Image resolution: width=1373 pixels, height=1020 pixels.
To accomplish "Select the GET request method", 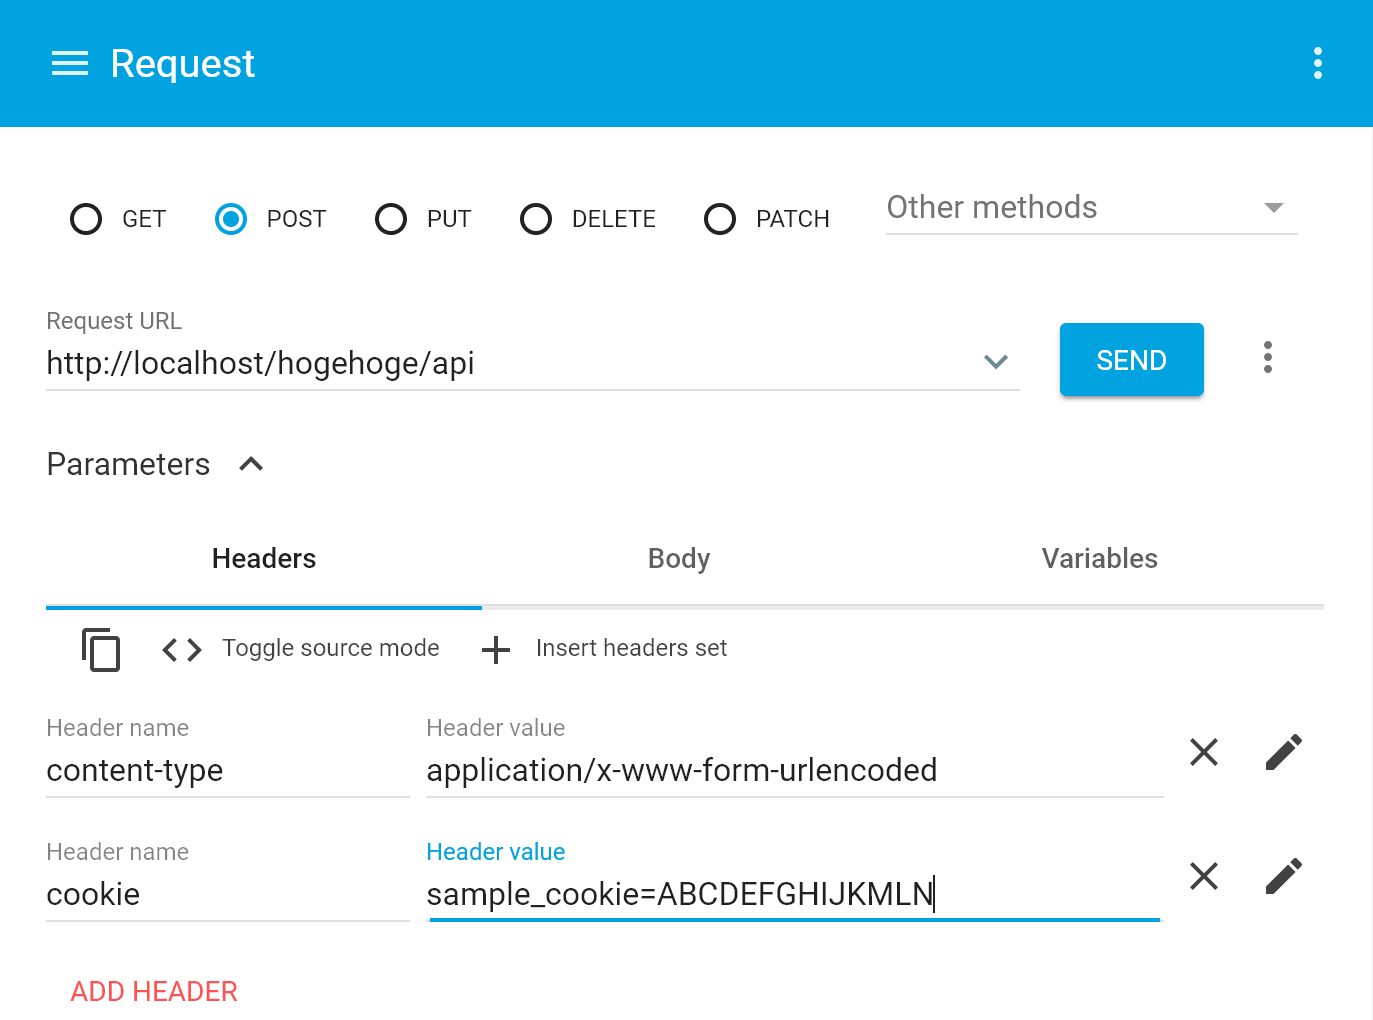I will point(86,219).
